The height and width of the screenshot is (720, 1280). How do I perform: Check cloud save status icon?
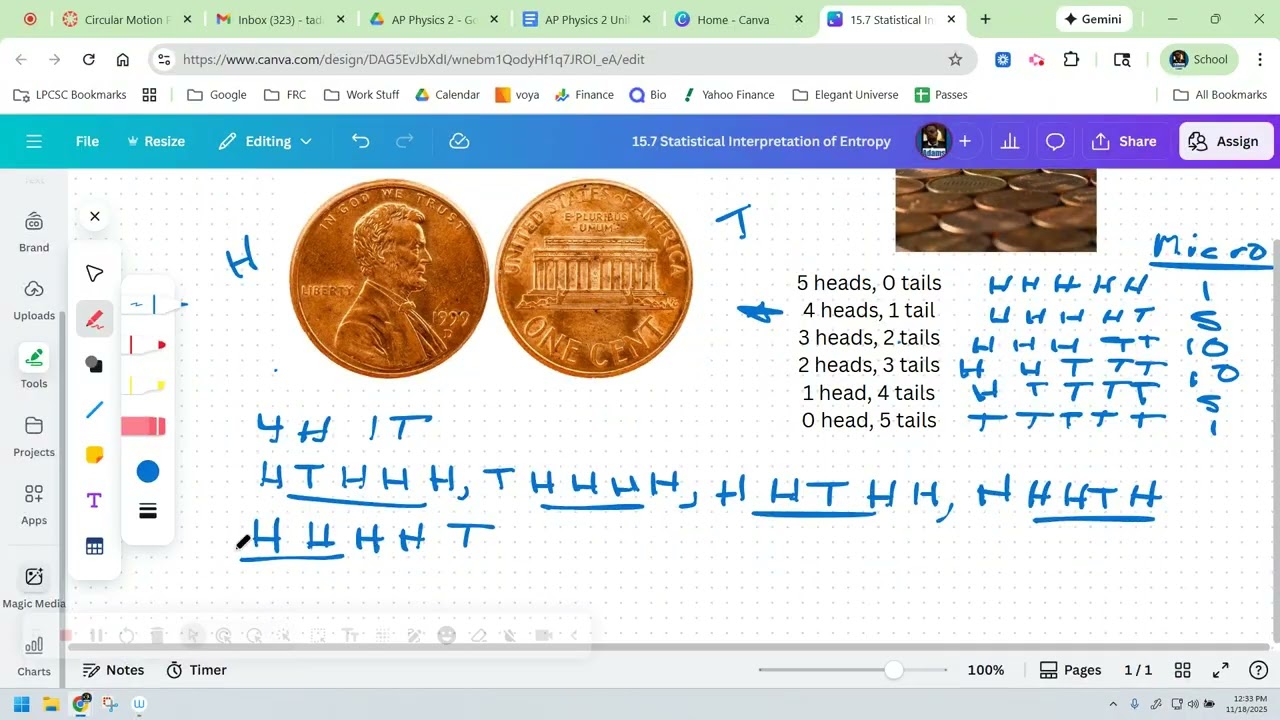(x=459, y=141)
